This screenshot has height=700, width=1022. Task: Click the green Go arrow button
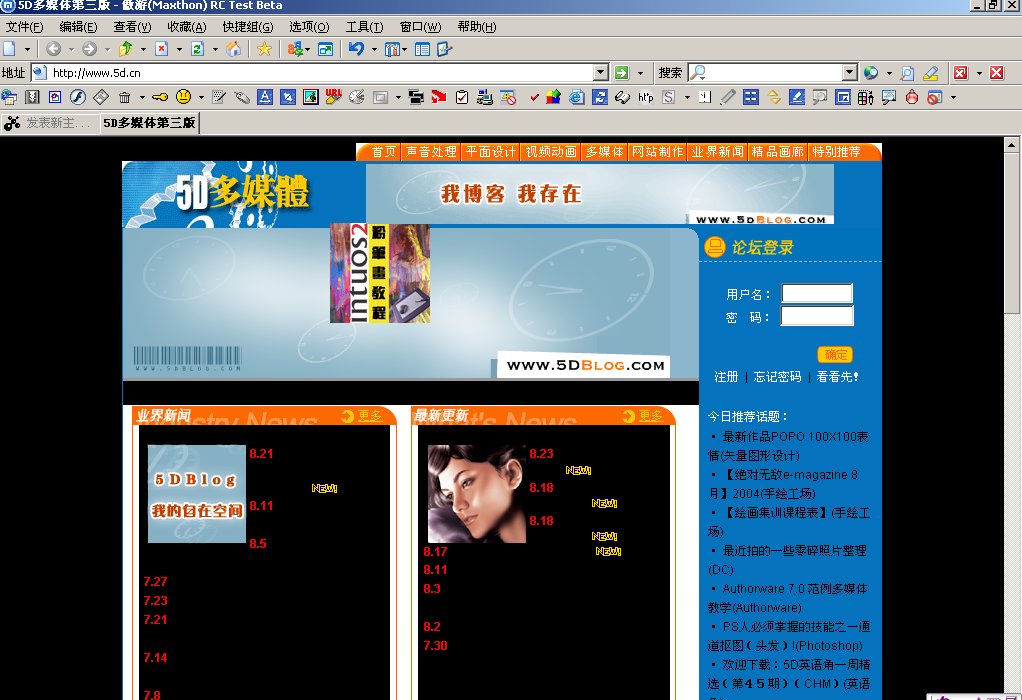pyautogui.click(x=622, y=72)
